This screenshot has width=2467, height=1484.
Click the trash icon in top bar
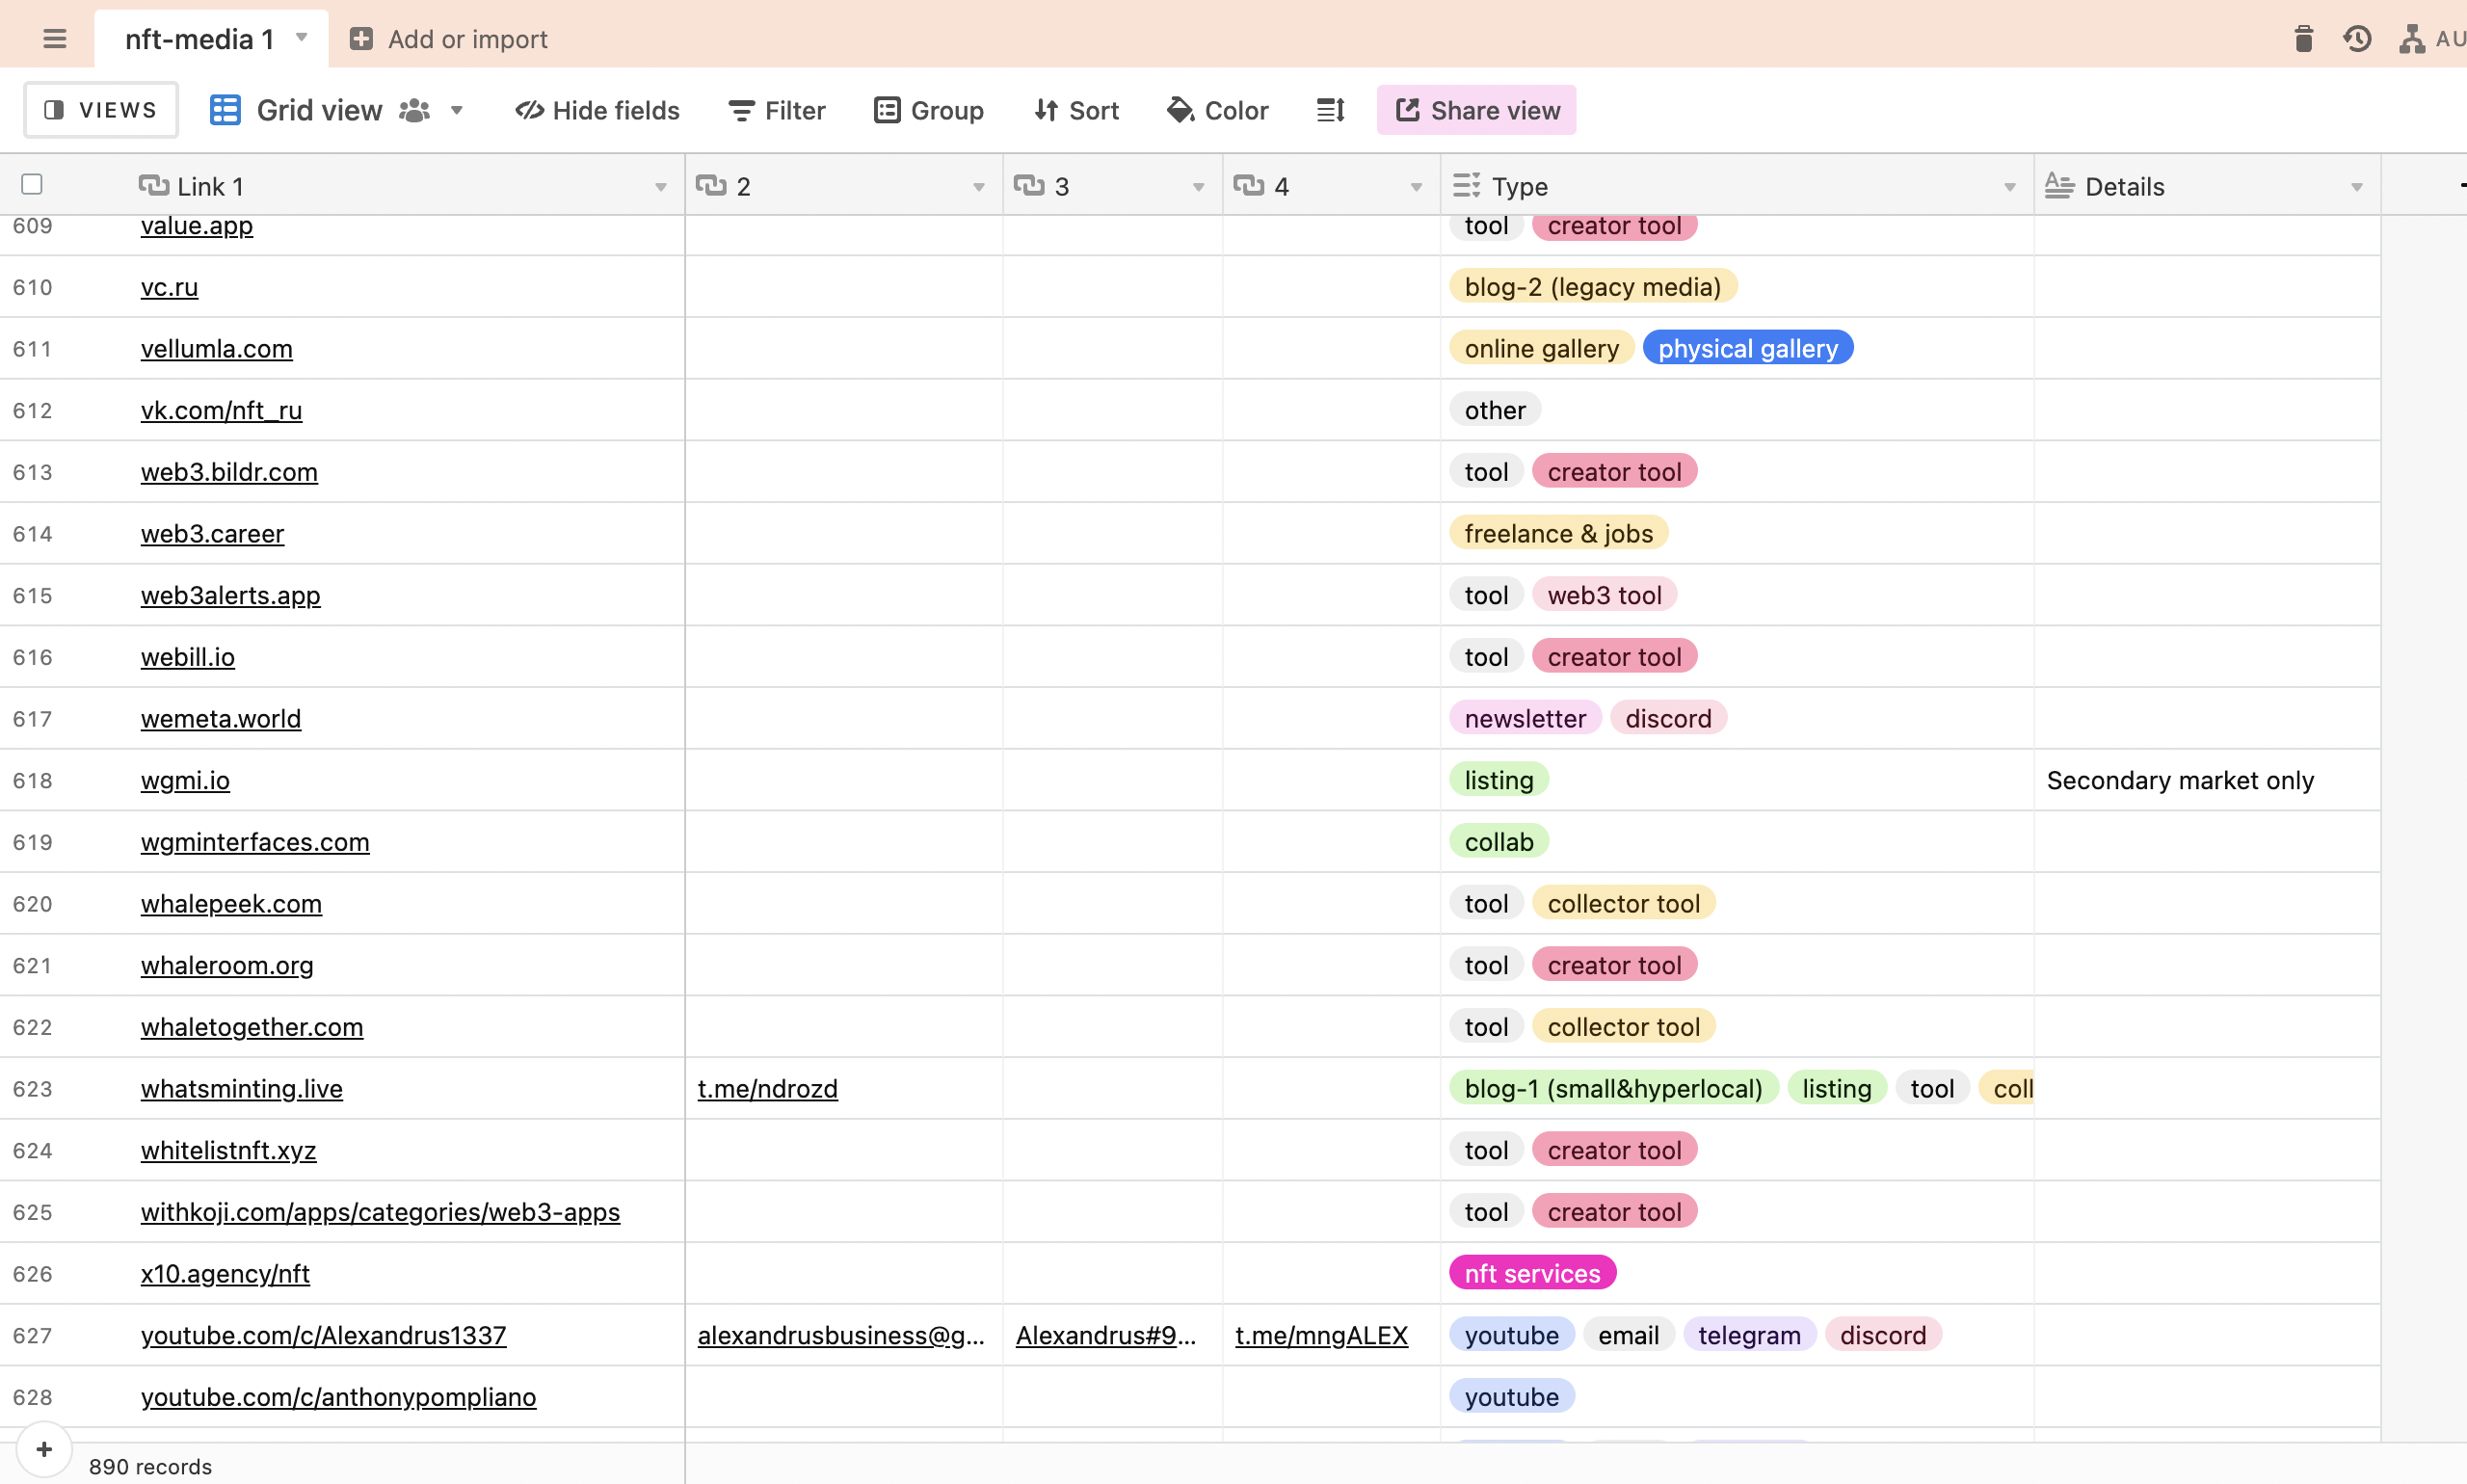[2303, 39]
